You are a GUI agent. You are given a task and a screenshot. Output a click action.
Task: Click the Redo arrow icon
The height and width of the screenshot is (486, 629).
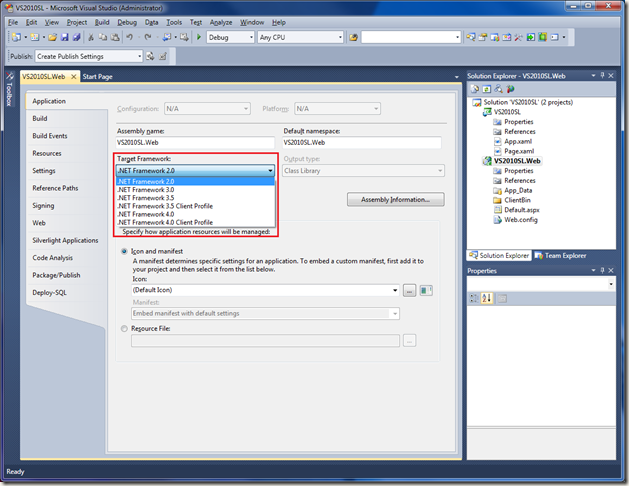[148, 37]
